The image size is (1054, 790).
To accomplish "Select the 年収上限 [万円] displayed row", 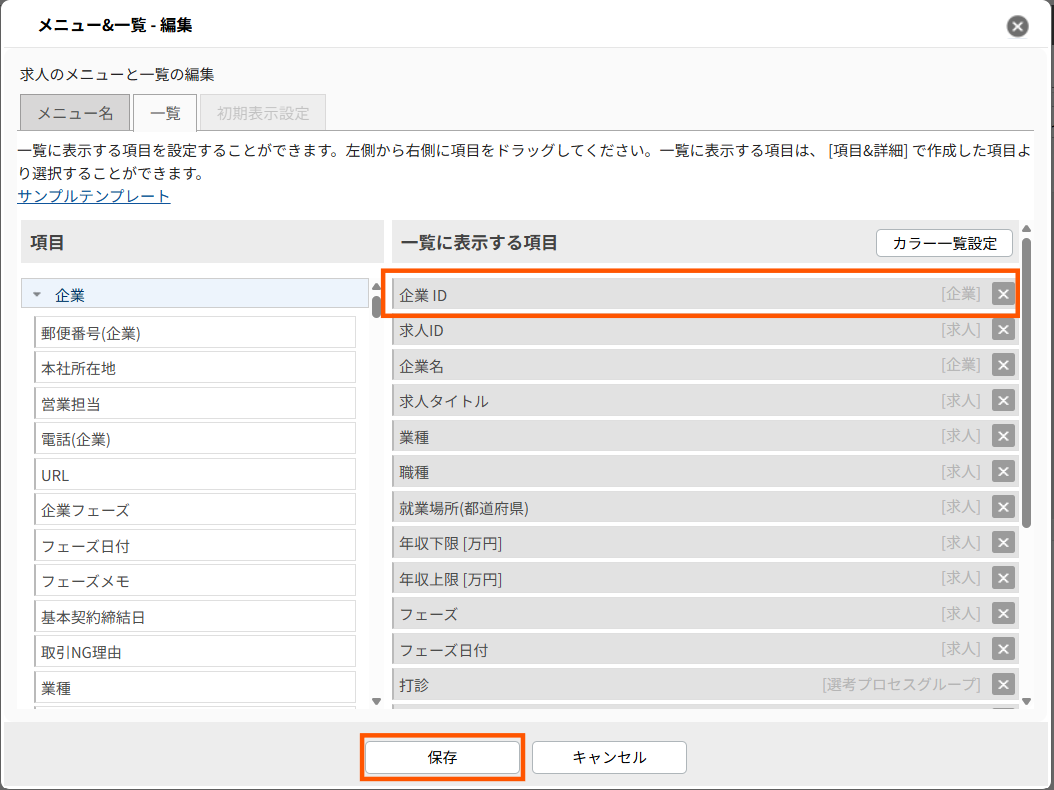I will click(x=704, y=578).
